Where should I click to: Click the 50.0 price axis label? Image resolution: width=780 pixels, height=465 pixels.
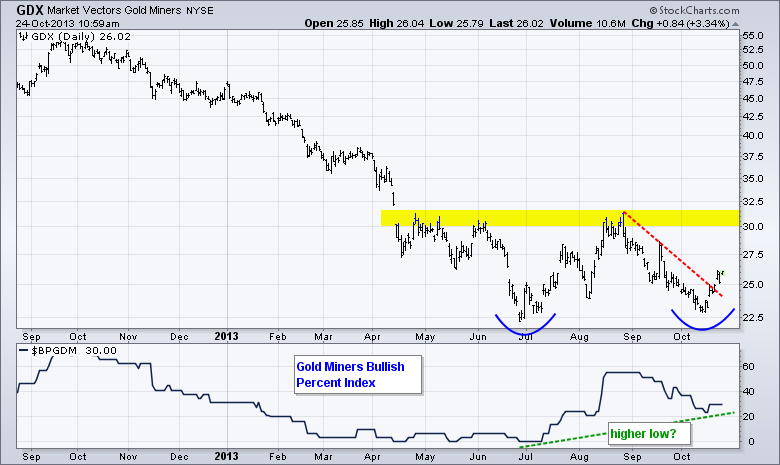click(753, 65)
